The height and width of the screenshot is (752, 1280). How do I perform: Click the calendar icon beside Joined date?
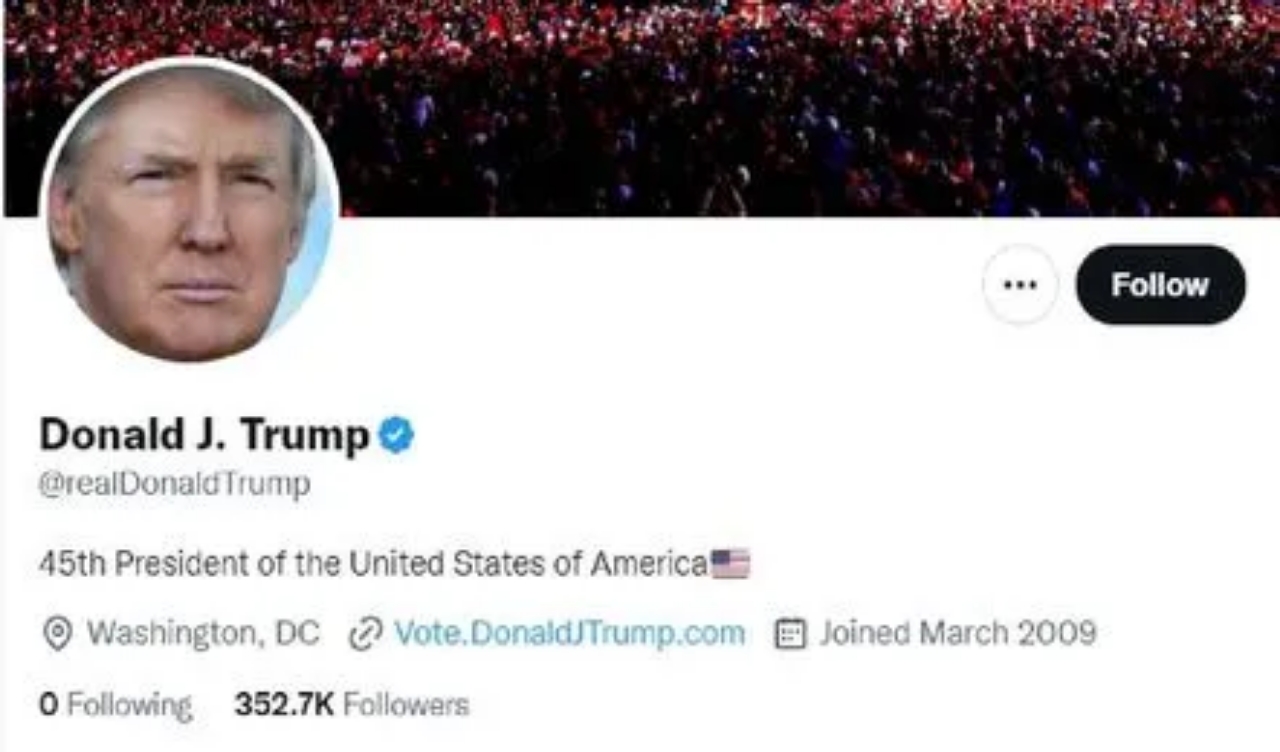[x=790, y=634]
